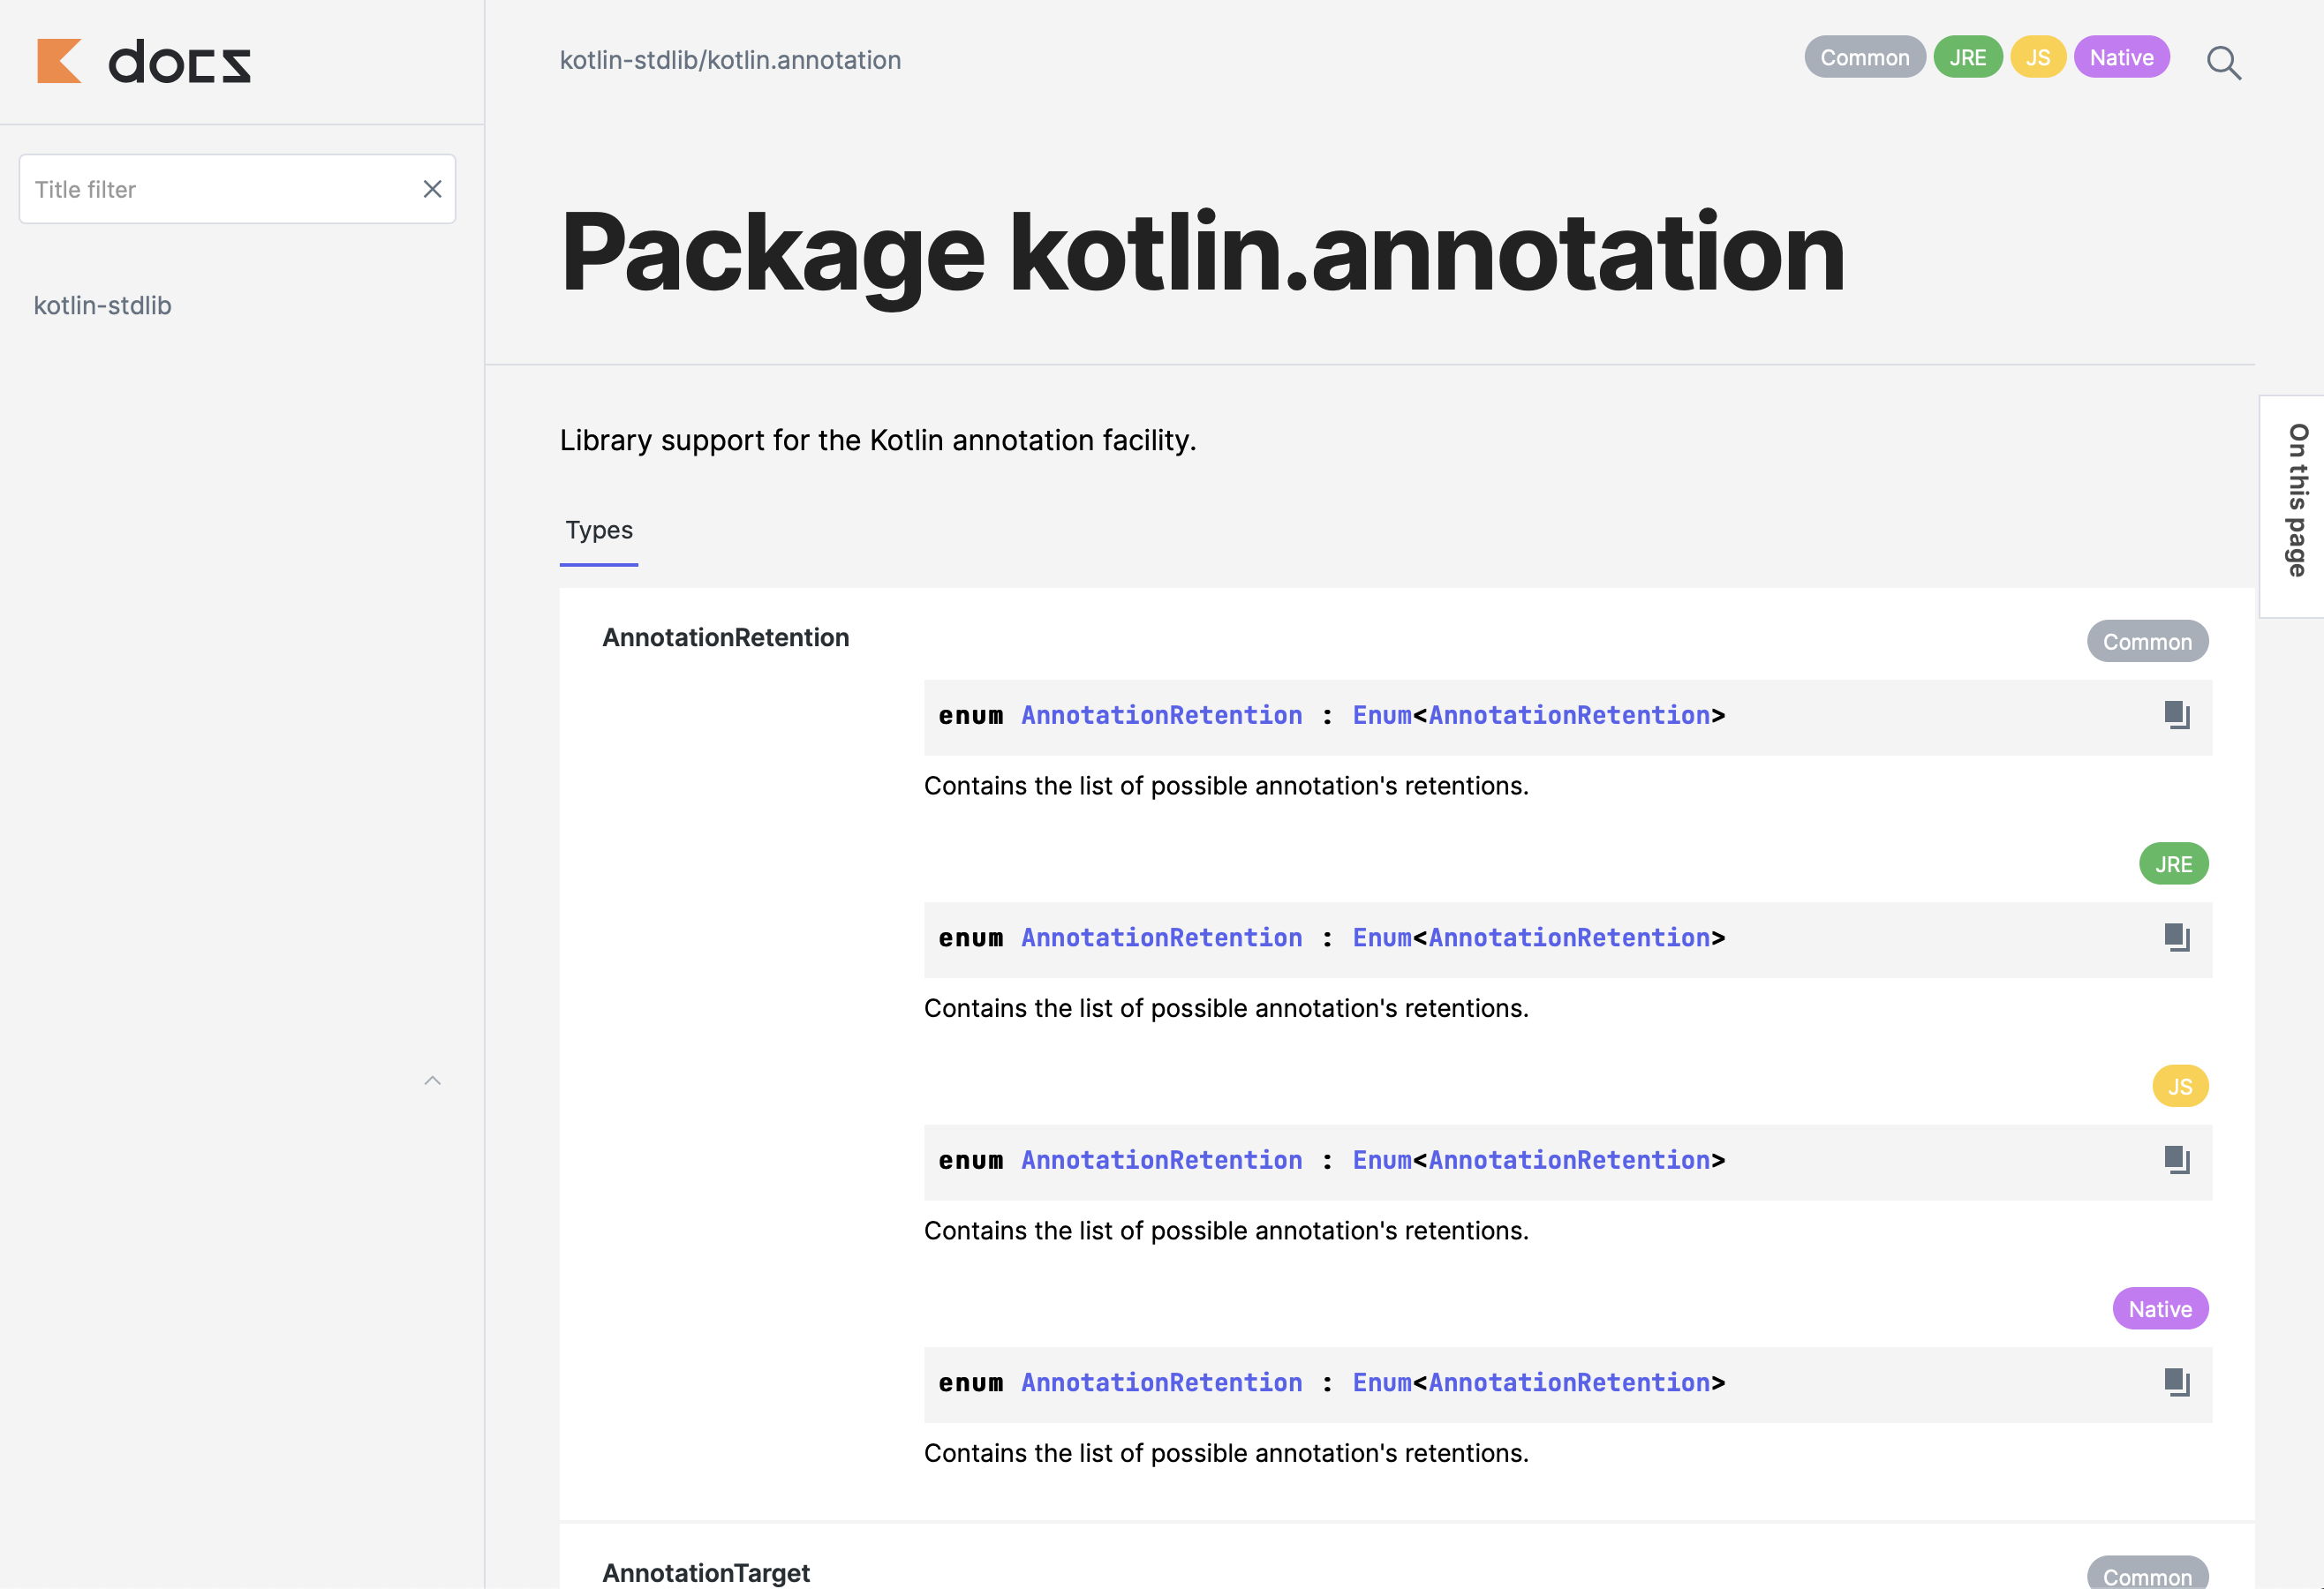The width and height of the screenshot is (2324, 1589).
Task: Toggle the Common platform filter
Action: 1863,57
